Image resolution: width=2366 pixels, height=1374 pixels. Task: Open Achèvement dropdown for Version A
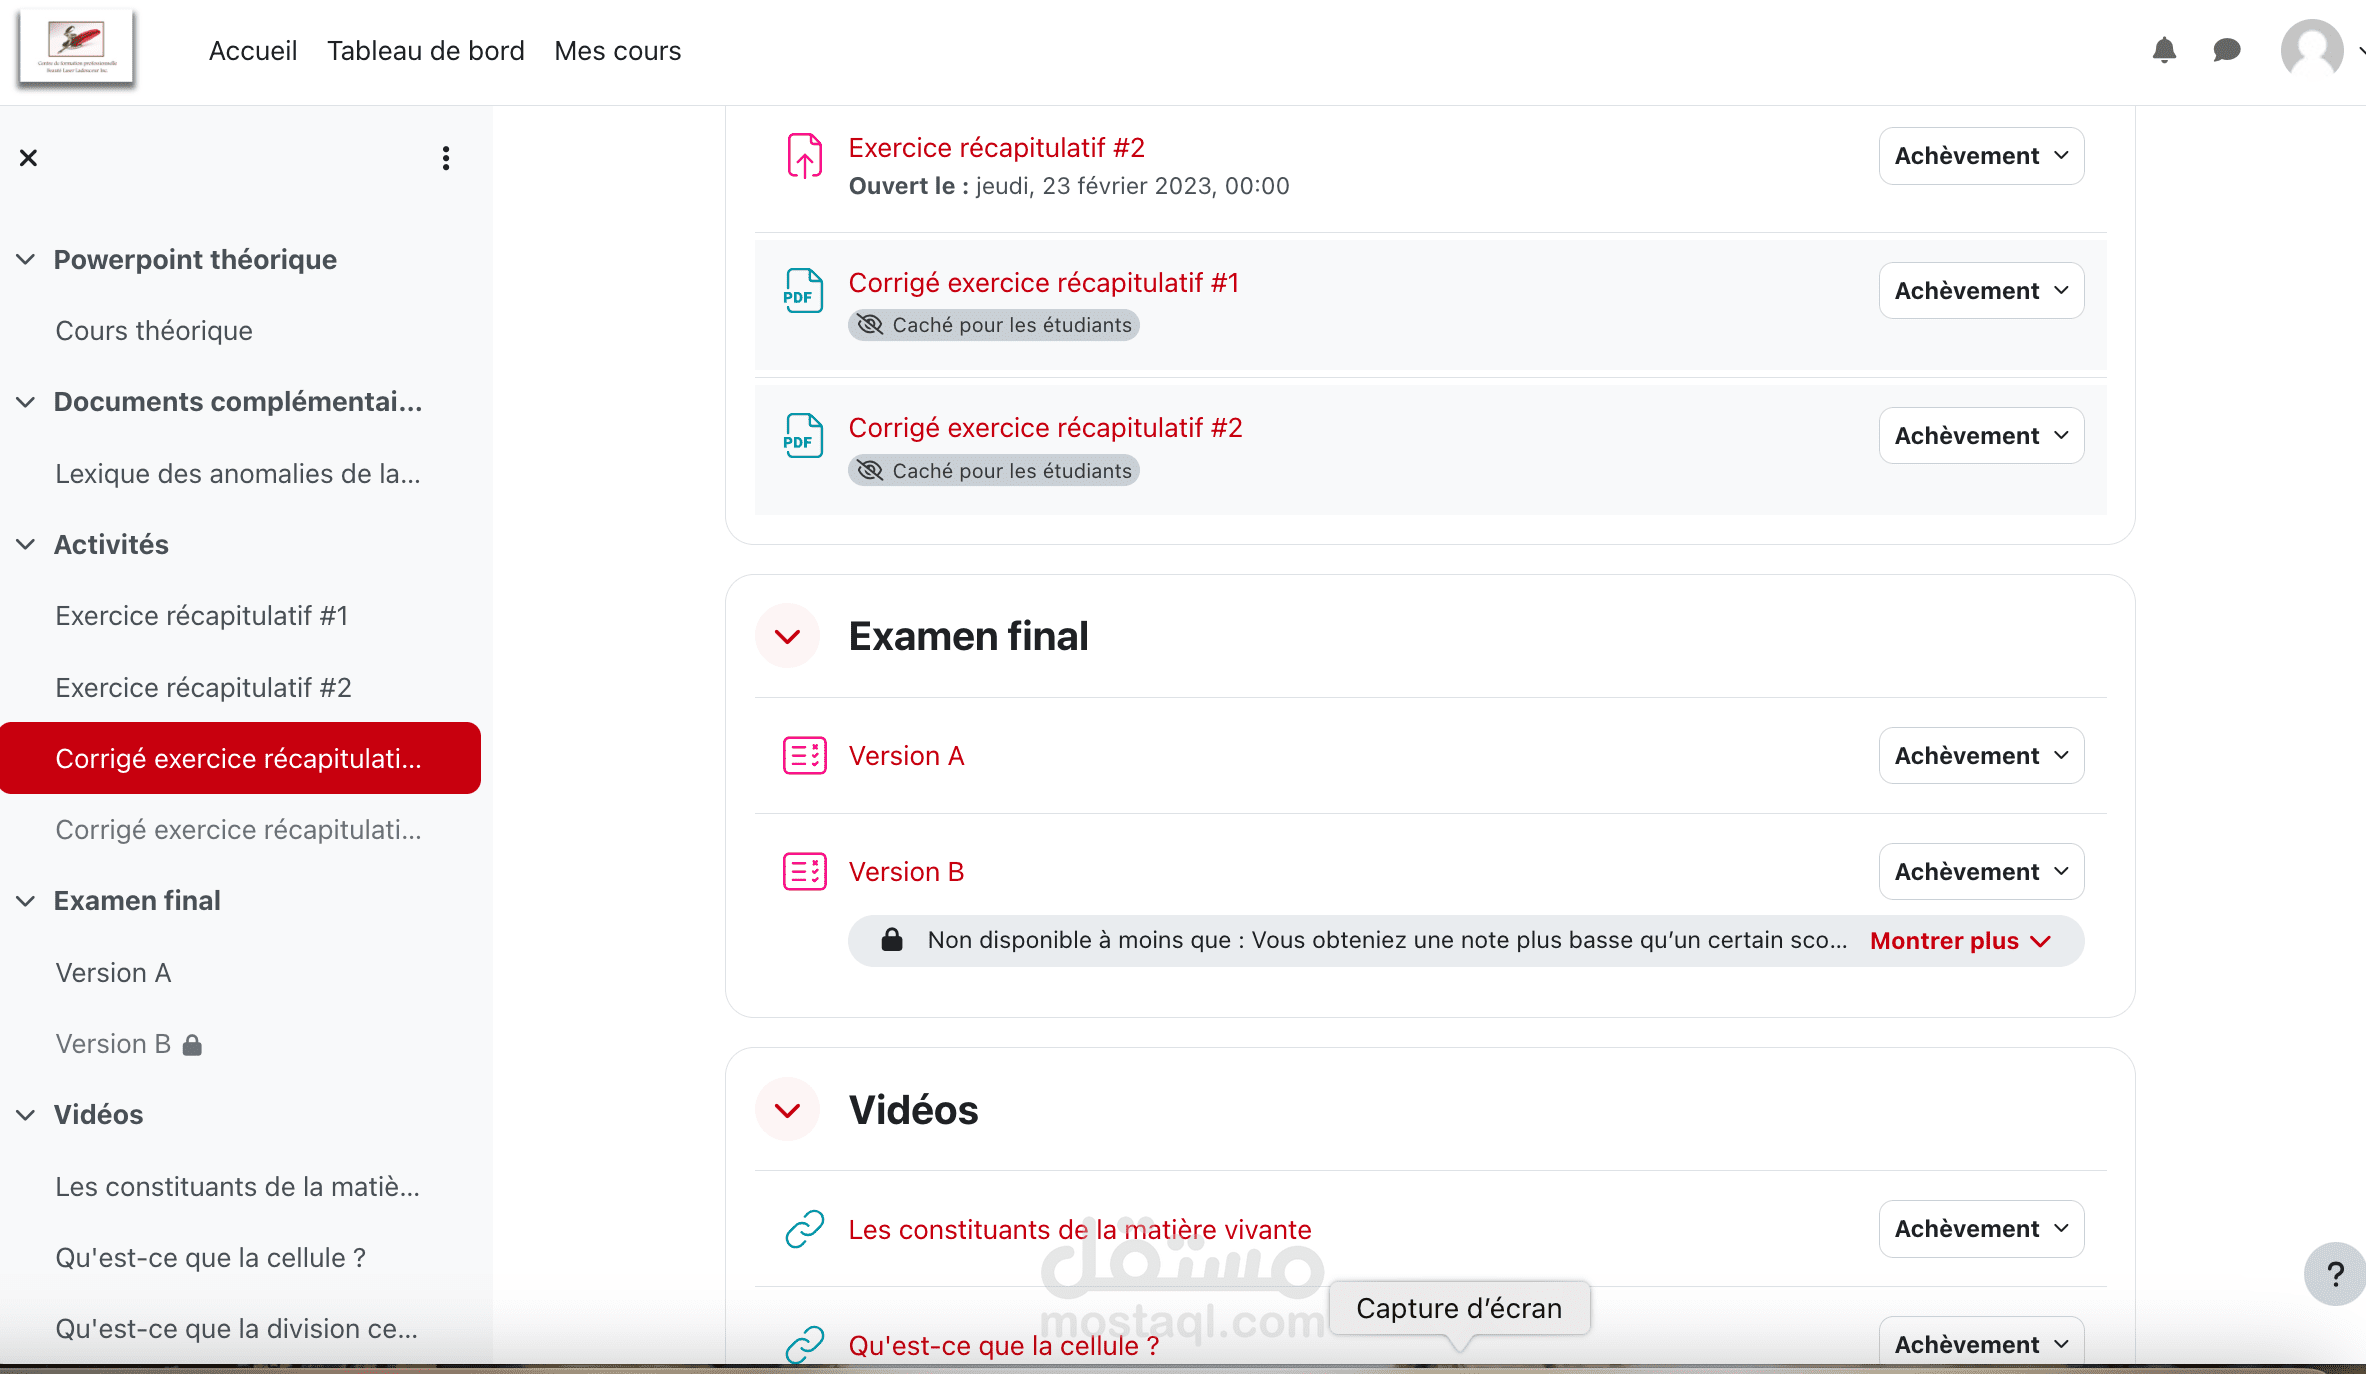[1981, 756]
